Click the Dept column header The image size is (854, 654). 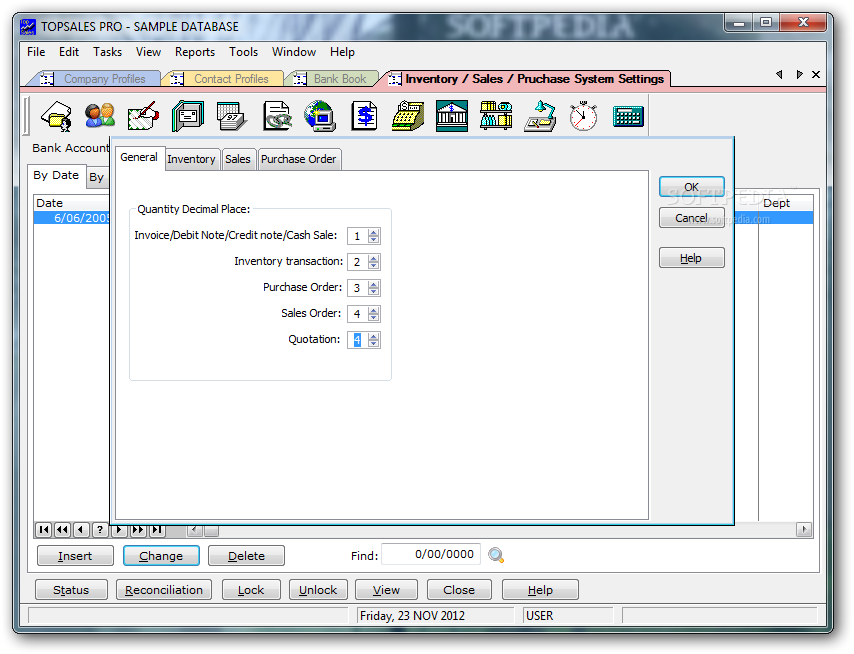(x=785, y=203)
